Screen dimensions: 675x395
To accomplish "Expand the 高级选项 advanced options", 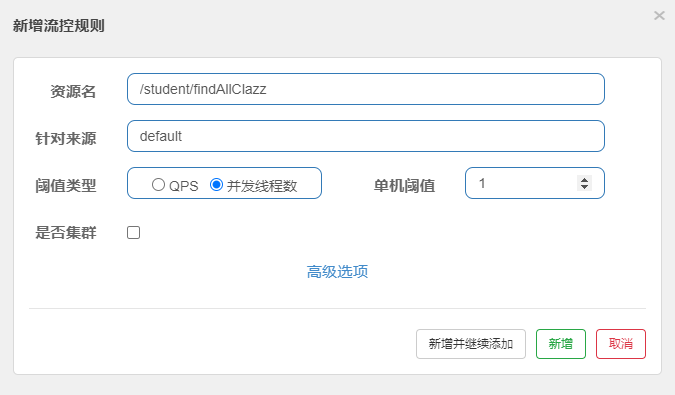I will pos(337,272).
